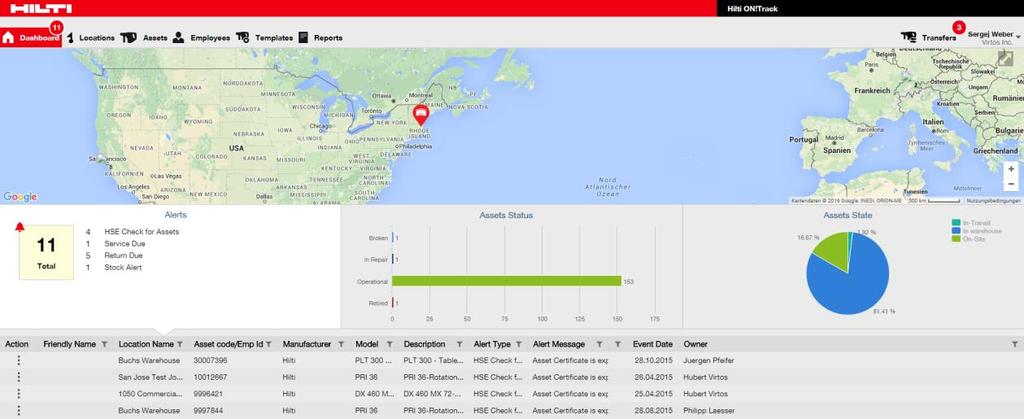Open the Employees menu

coord(210,38)
